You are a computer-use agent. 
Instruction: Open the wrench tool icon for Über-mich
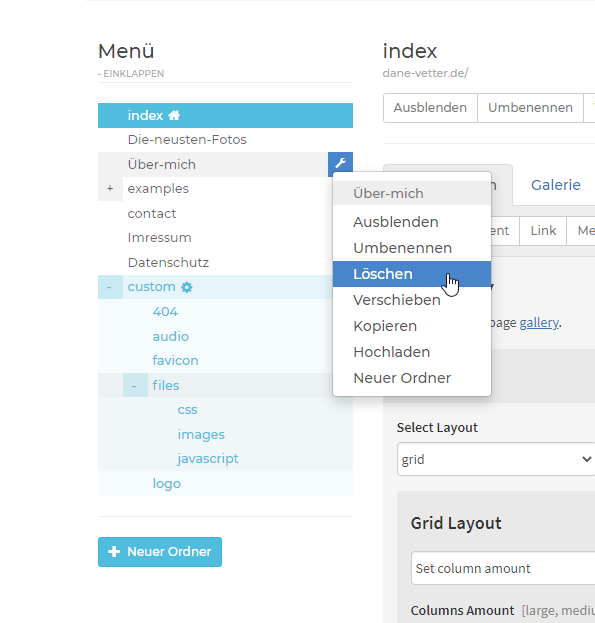(x=340, y=164)
